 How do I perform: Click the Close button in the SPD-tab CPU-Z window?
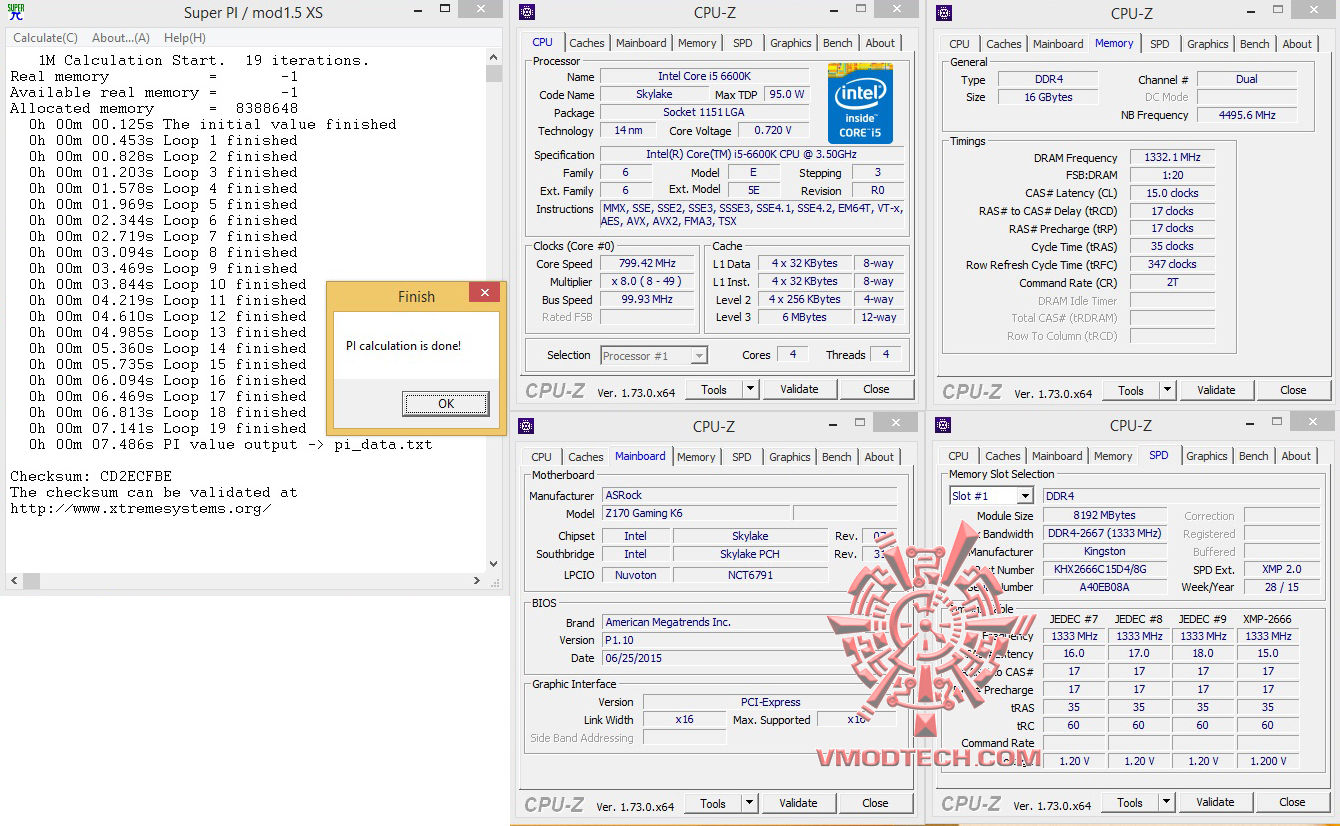pos(1292,802)
